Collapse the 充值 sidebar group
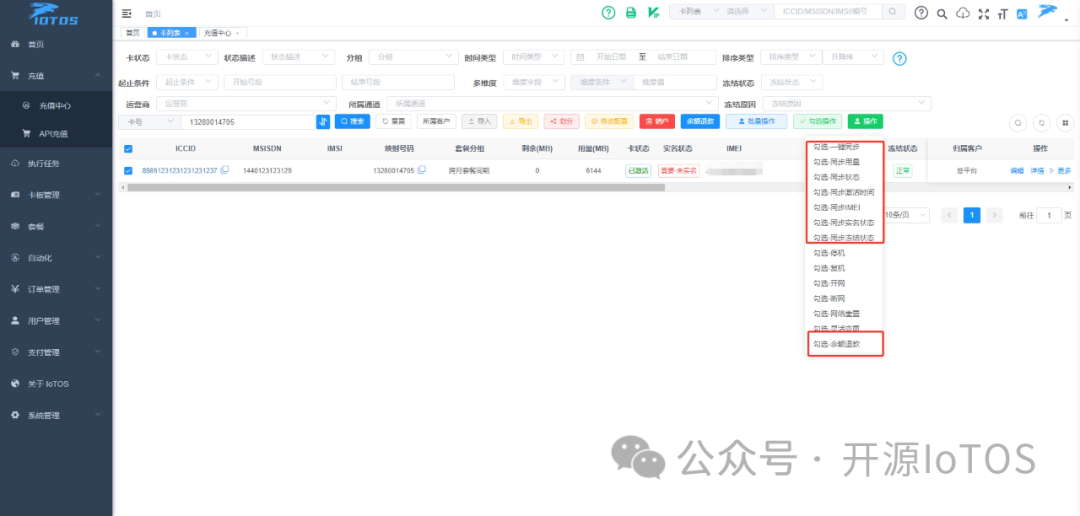This screenshot has width=1080, height=516. pyautogui.click(x=56, y=75)
